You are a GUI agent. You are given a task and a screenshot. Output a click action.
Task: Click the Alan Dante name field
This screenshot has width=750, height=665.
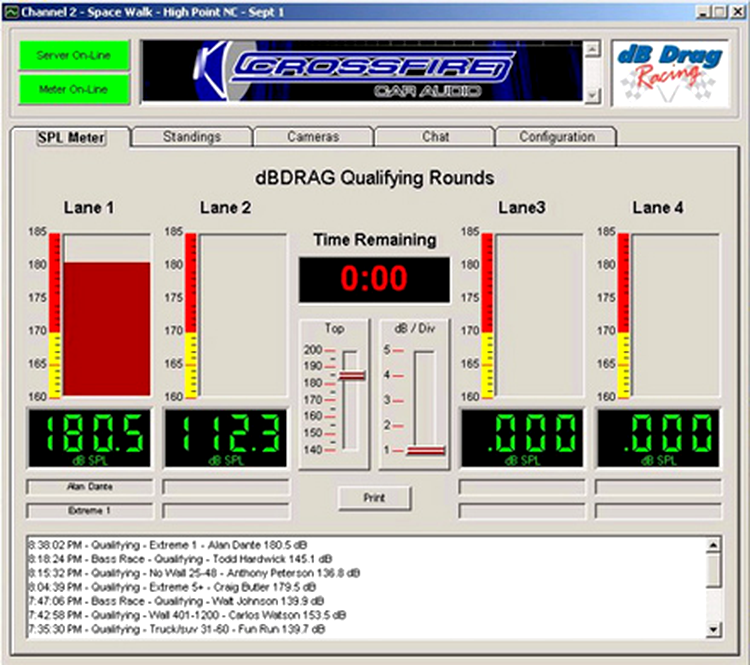[89, 487]
